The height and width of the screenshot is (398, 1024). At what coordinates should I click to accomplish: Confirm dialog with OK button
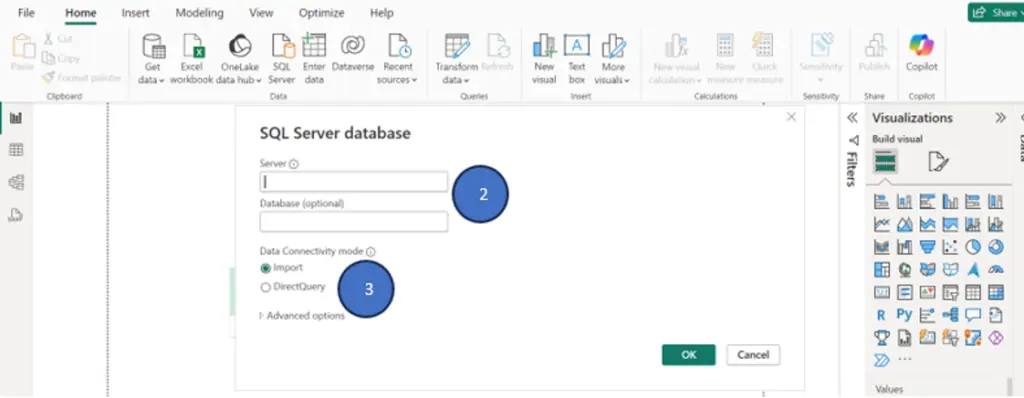click(x=689, y=355)
